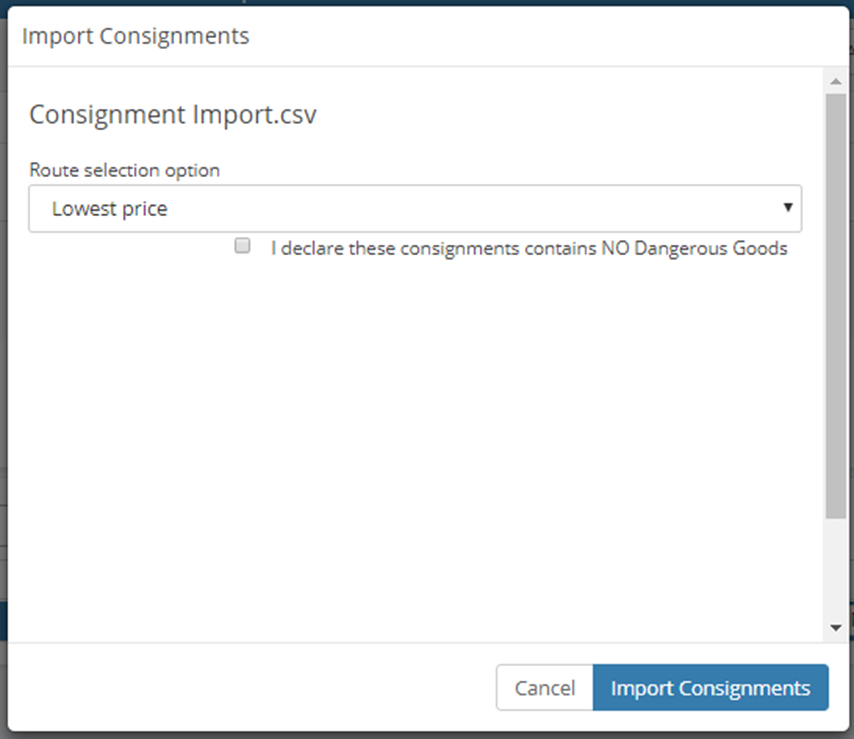
Task: Click the 'Consignment Import.csv' file name heading
Action: tap(173, 114)
